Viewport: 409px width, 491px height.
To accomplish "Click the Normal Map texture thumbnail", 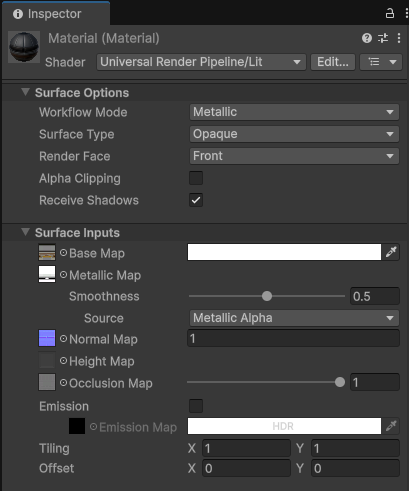I will pyautogui.click(x=47, y=338).
